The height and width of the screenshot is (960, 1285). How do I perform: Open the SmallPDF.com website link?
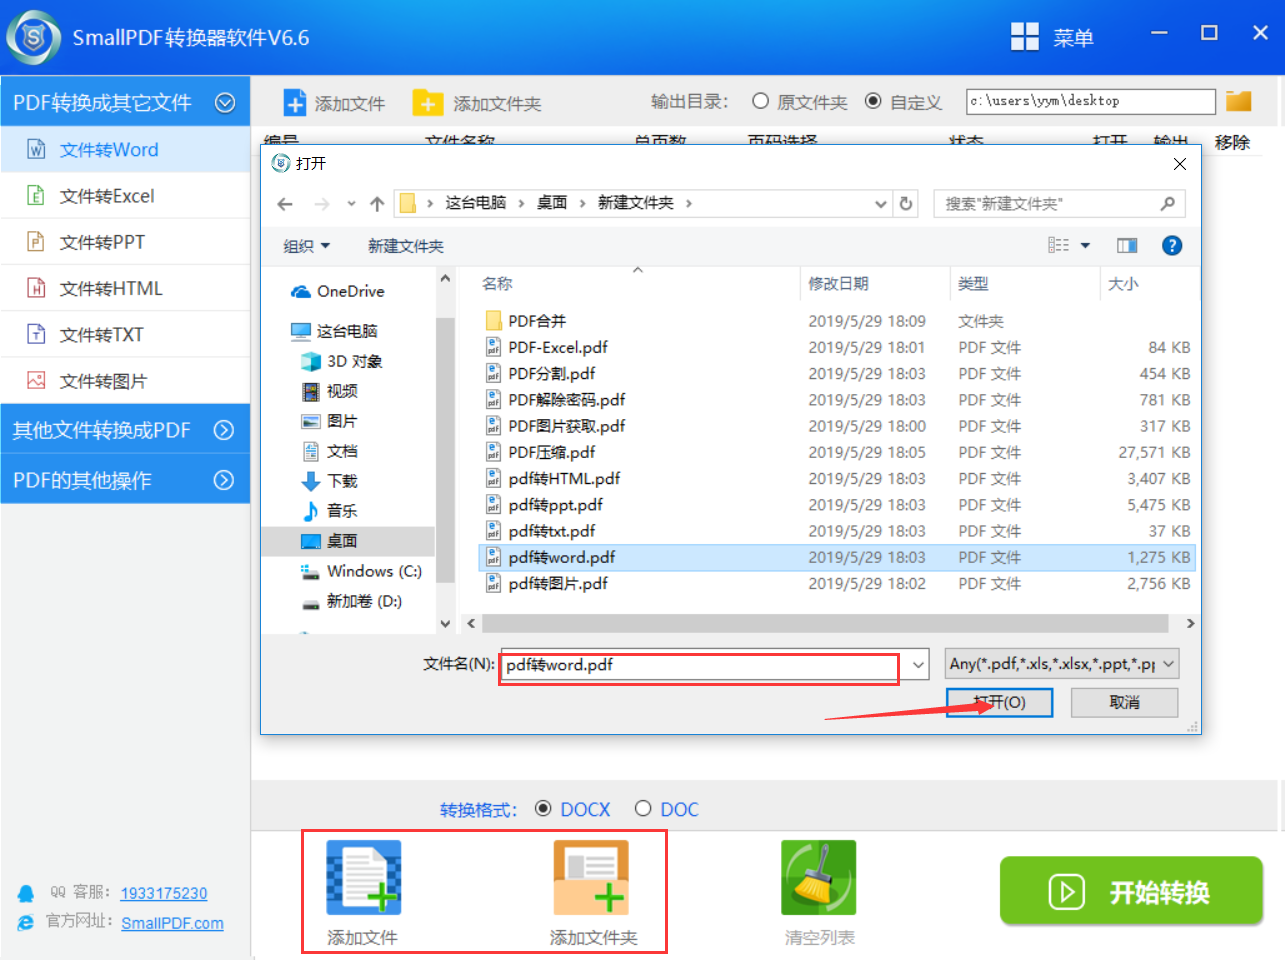(x=172, y=923)
